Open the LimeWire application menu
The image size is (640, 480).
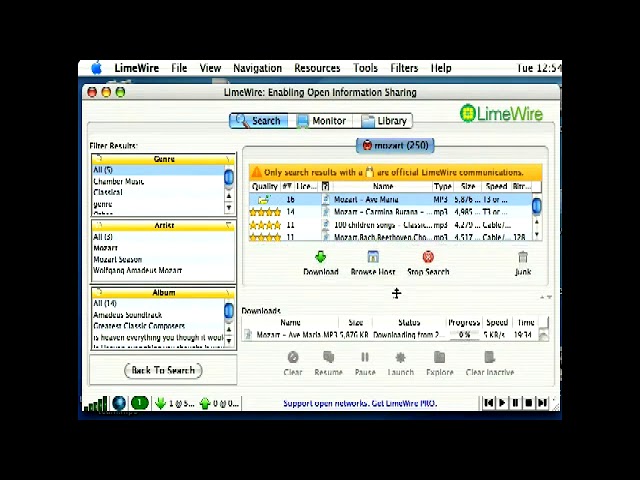click(137, 68)
